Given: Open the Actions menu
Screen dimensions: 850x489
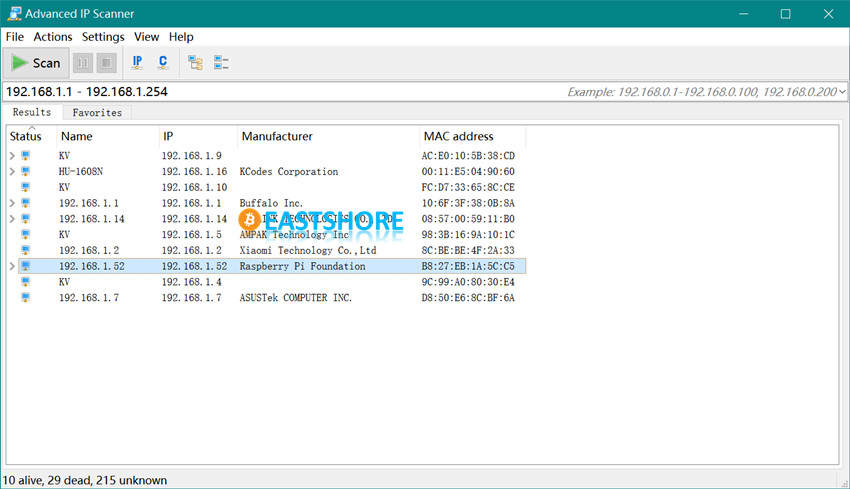Looking at the screenshot, I should pos(53,37).
